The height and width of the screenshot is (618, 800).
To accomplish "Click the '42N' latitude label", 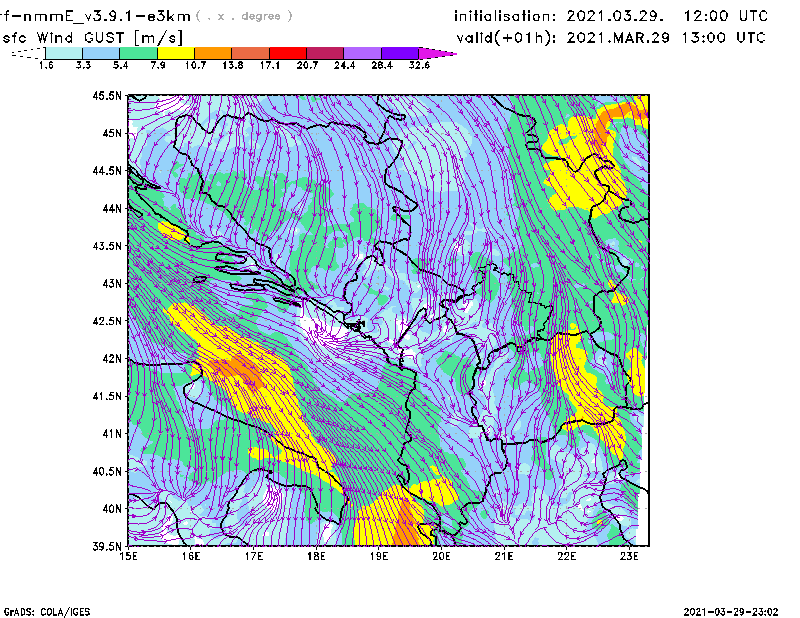I will [112, 359].
